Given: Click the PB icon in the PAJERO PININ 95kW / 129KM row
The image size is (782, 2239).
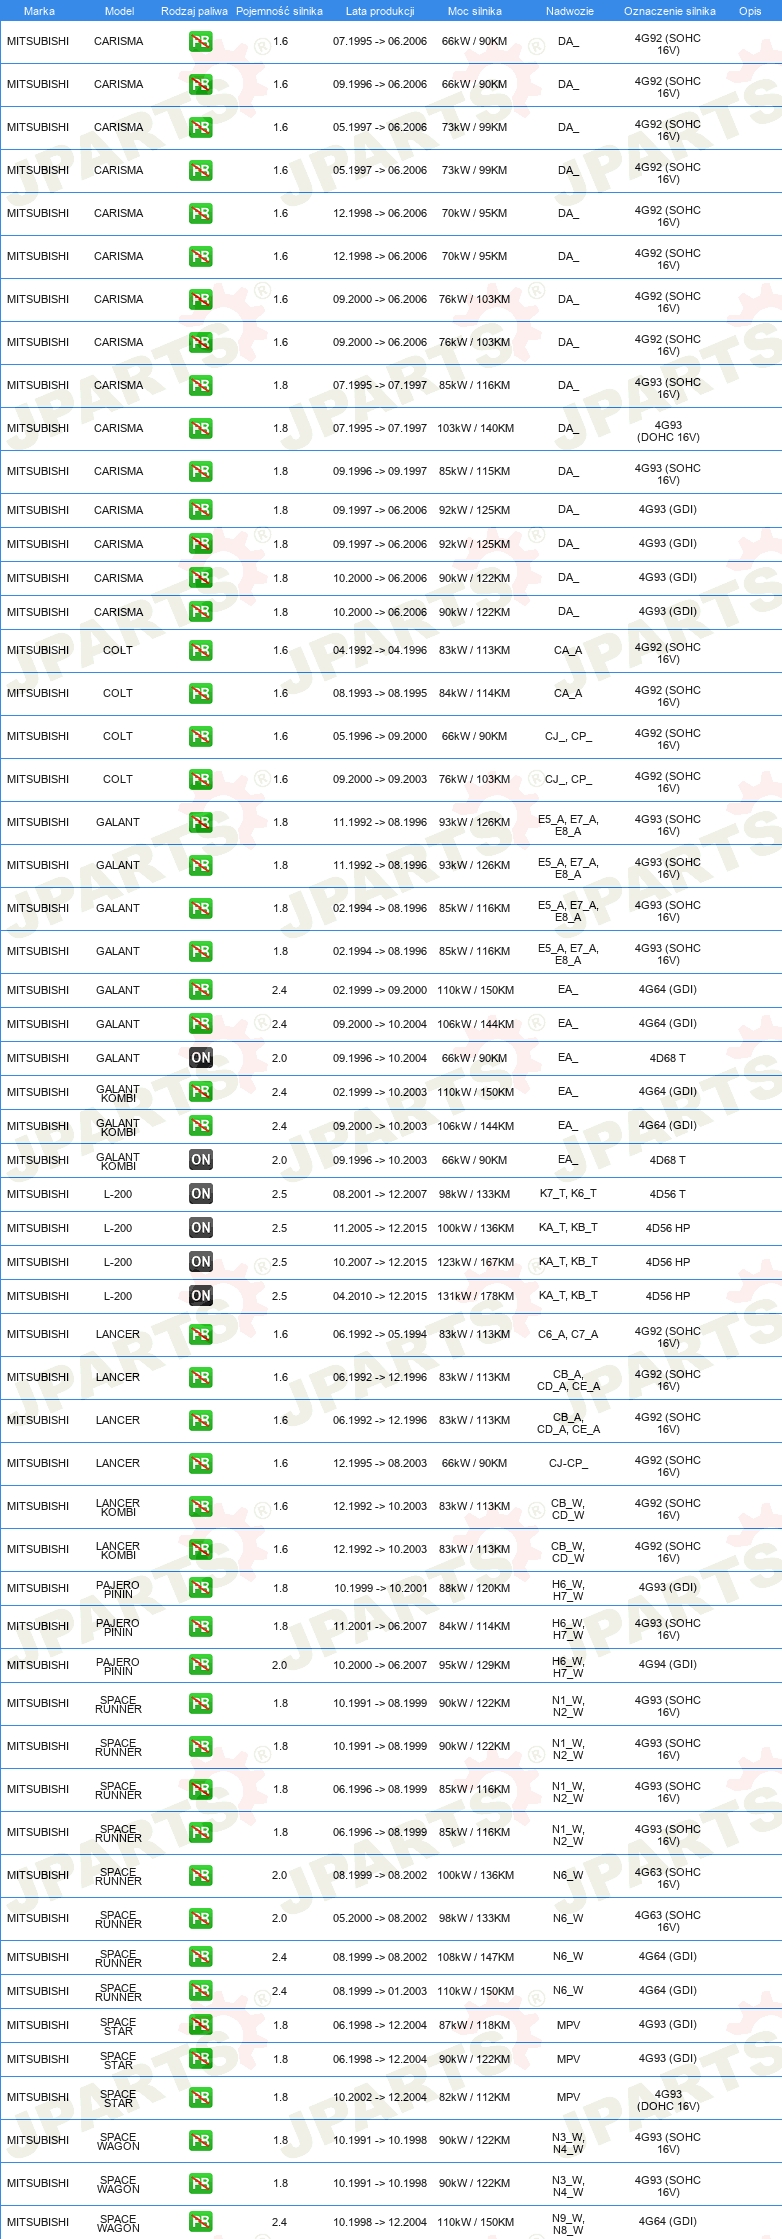Looking at the screenshot, I should (201, 1665).
